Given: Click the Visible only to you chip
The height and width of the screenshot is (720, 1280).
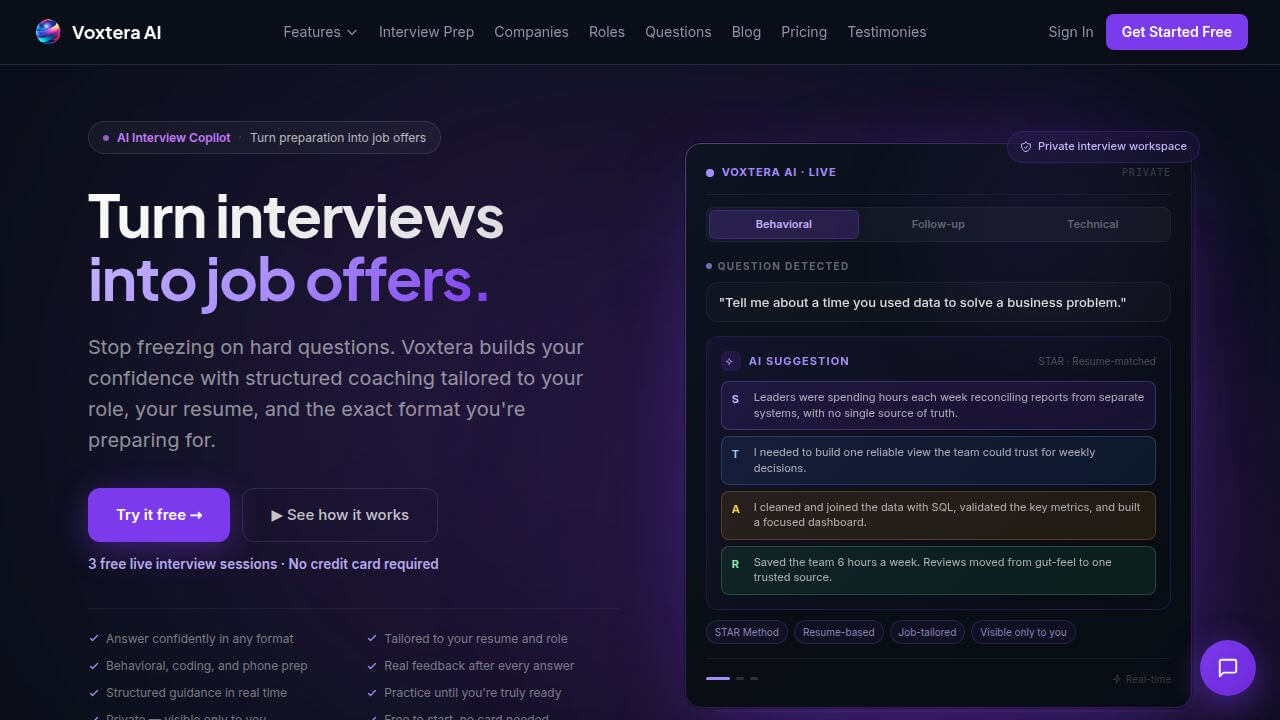Looking at the screenshot, I should 1023,632.
